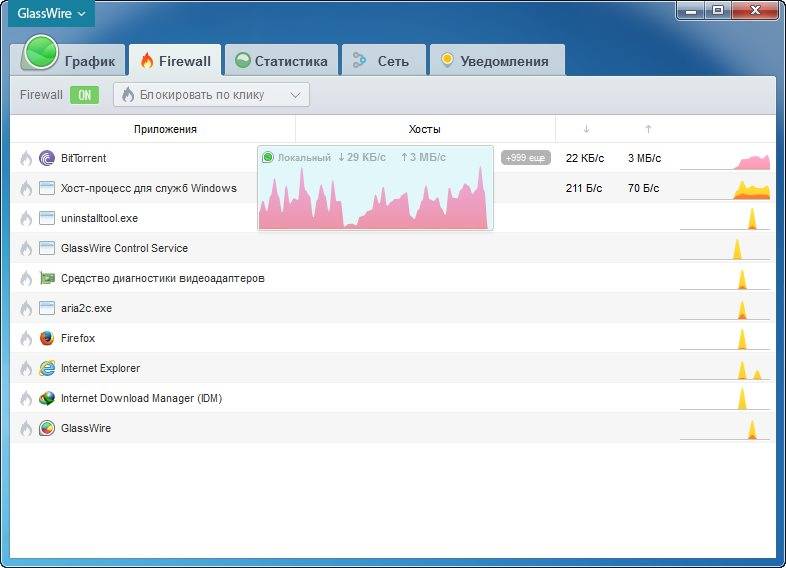Click the Firefox app icon
The width and height of the screenshot is (786, 568).
[47, 338]
